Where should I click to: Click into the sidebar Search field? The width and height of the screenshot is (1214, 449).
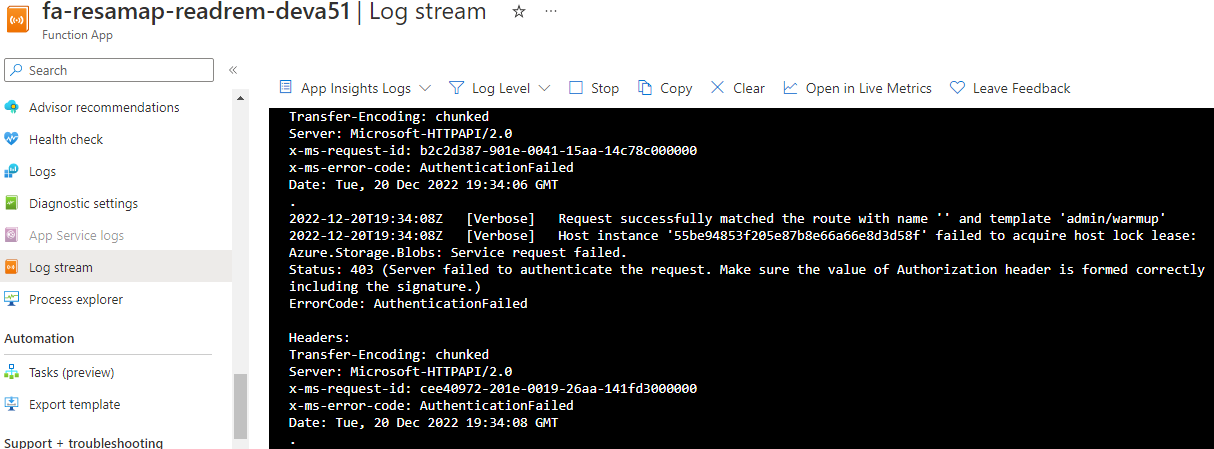click(109, 70)
